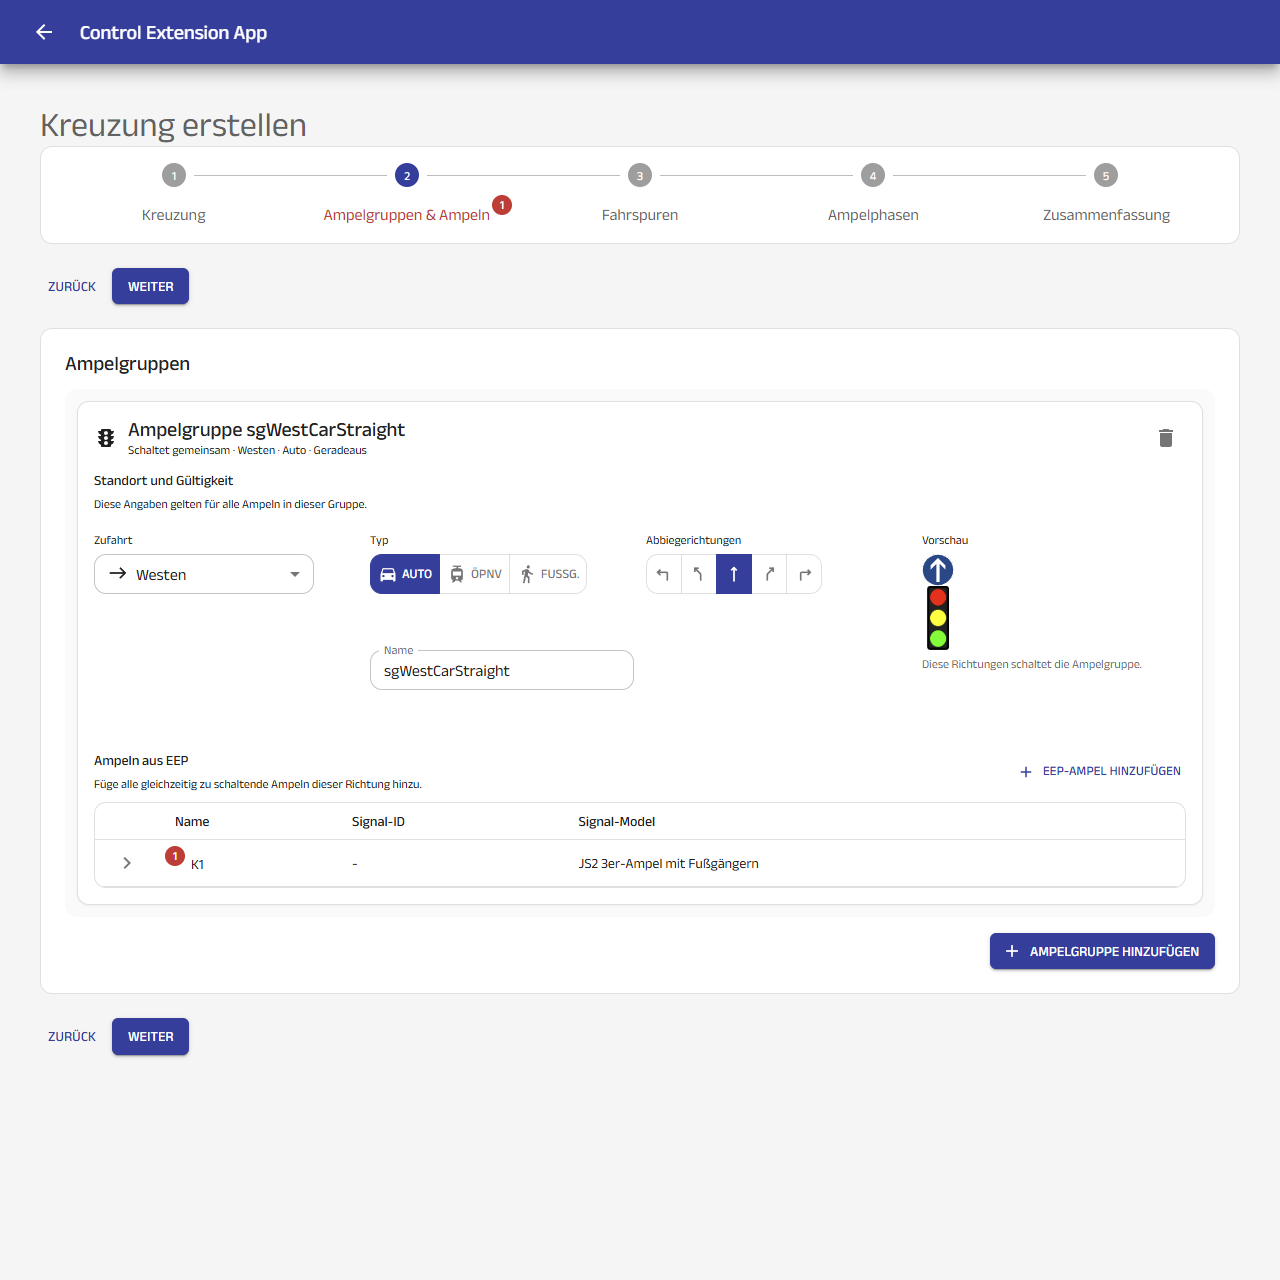This screenshot has width=1280, height=1280.
Task: Open the Zufahrt Westen dropdown
Action: (x=204, y=574)
